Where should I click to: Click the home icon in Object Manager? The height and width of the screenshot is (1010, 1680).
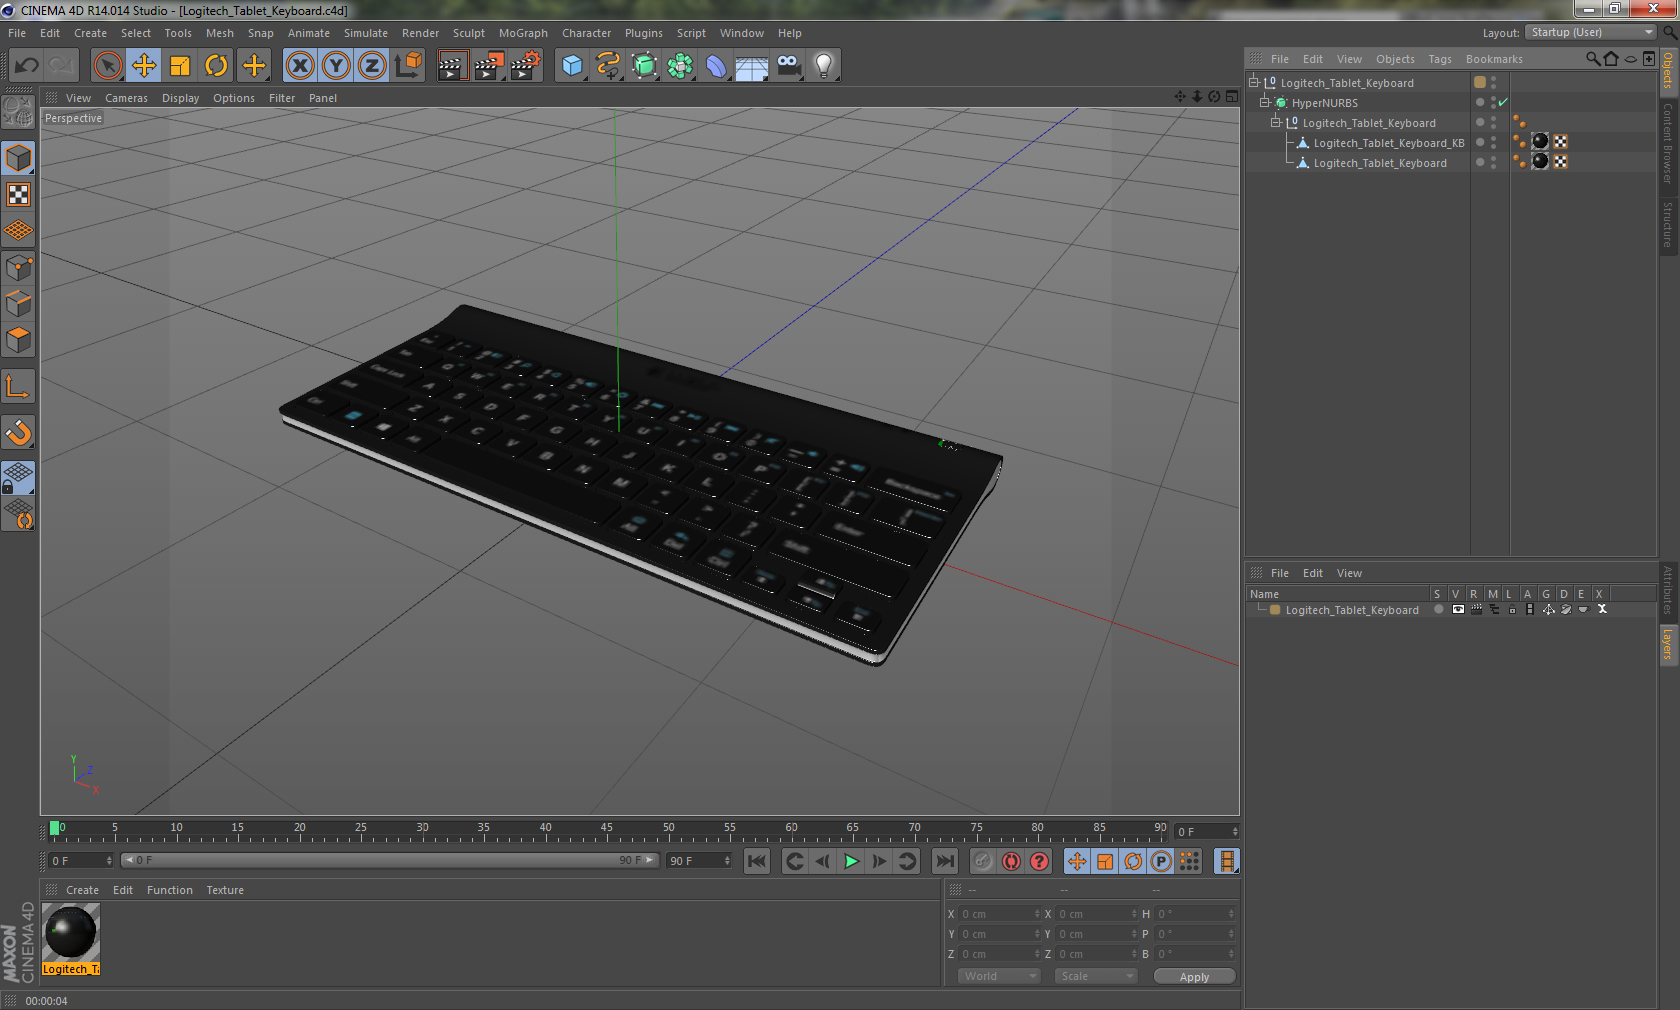click(1611, 59)
